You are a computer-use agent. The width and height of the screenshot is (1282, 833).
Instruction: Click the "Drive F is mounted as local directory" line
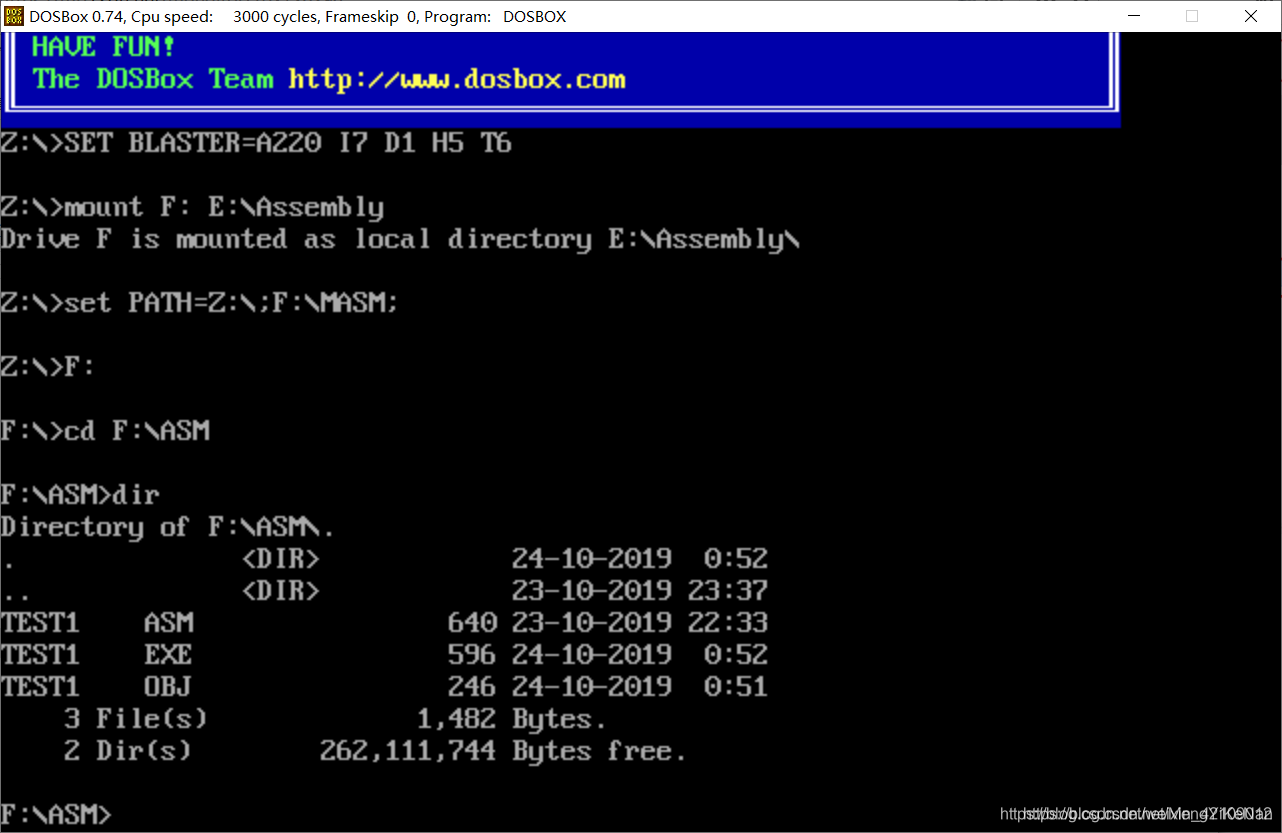pyautogui.click(x=400, y=239)
